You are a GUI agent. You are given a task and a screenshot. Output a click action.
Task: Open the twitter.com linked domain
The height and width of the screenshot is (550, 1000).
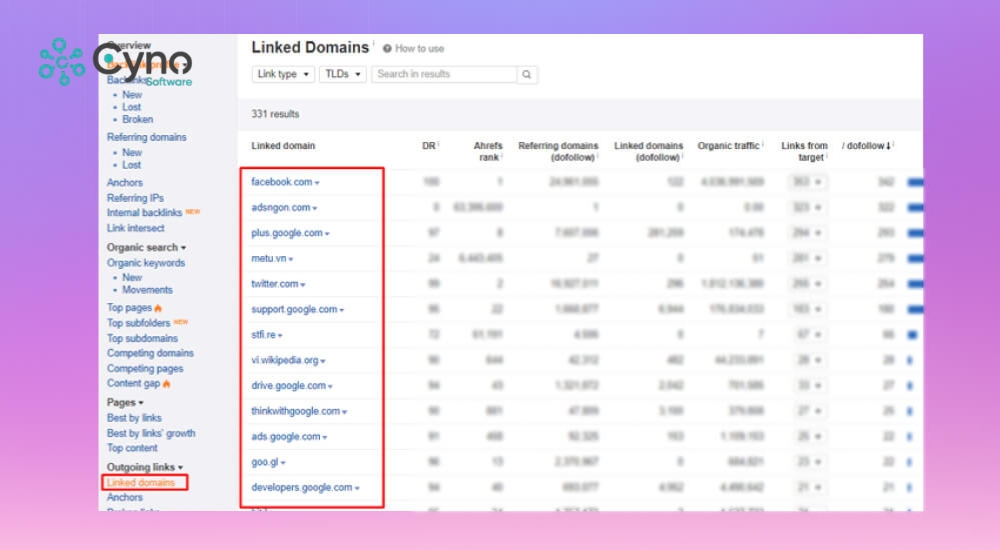pyautogui.click(x=274, y=284)
